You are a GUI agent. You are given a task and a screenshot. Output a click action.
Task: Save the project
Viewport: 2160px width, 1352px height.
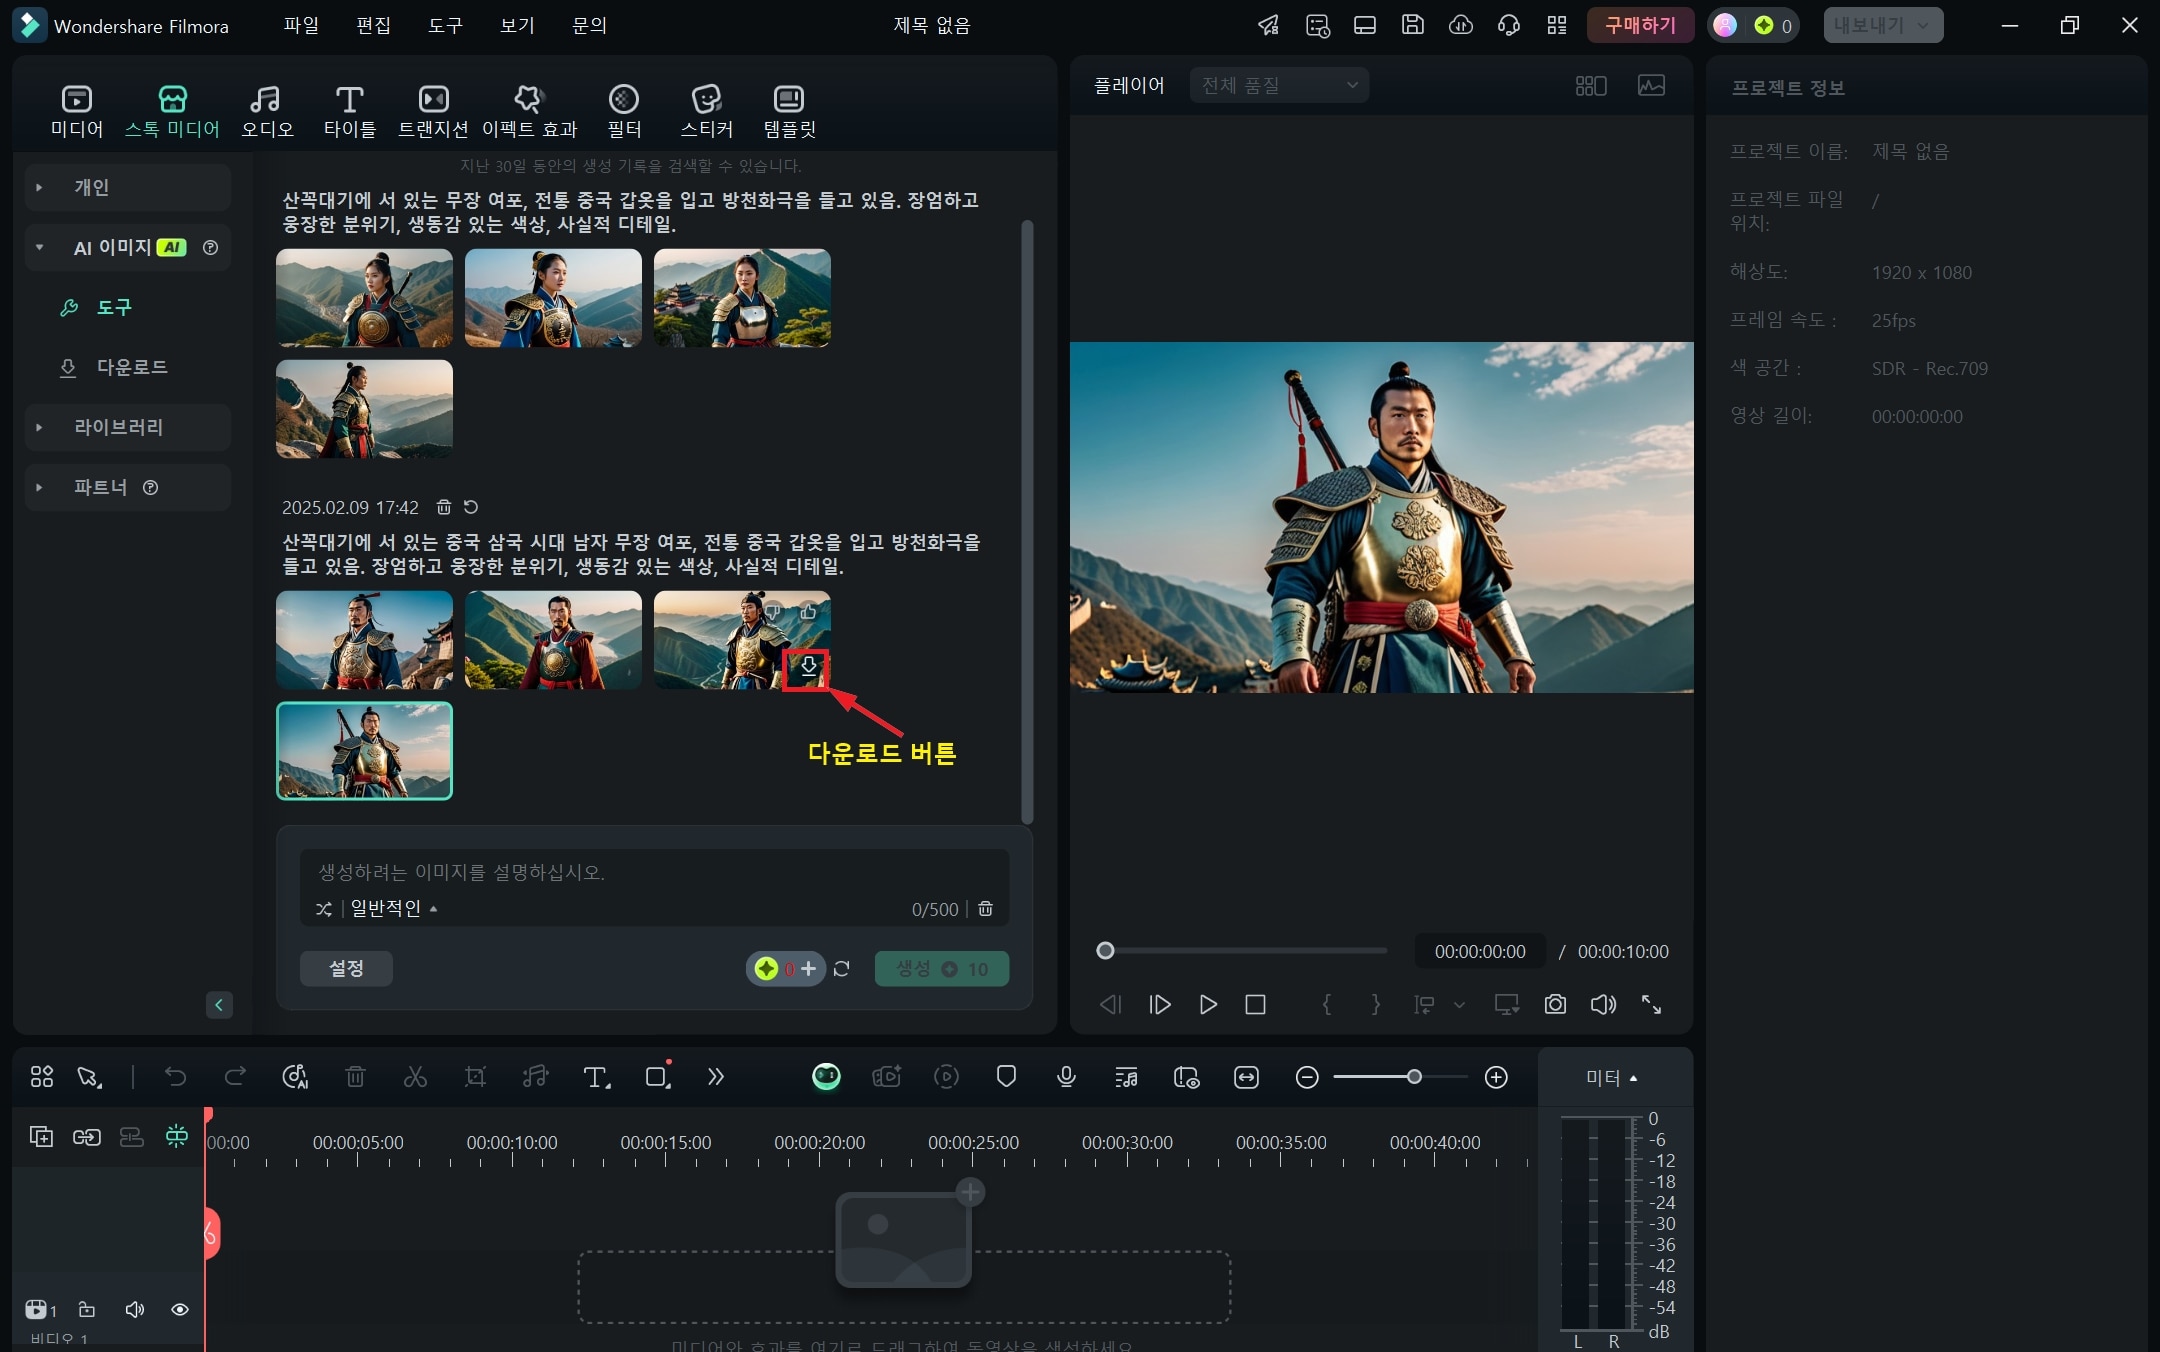click(x=1412, y=25)
